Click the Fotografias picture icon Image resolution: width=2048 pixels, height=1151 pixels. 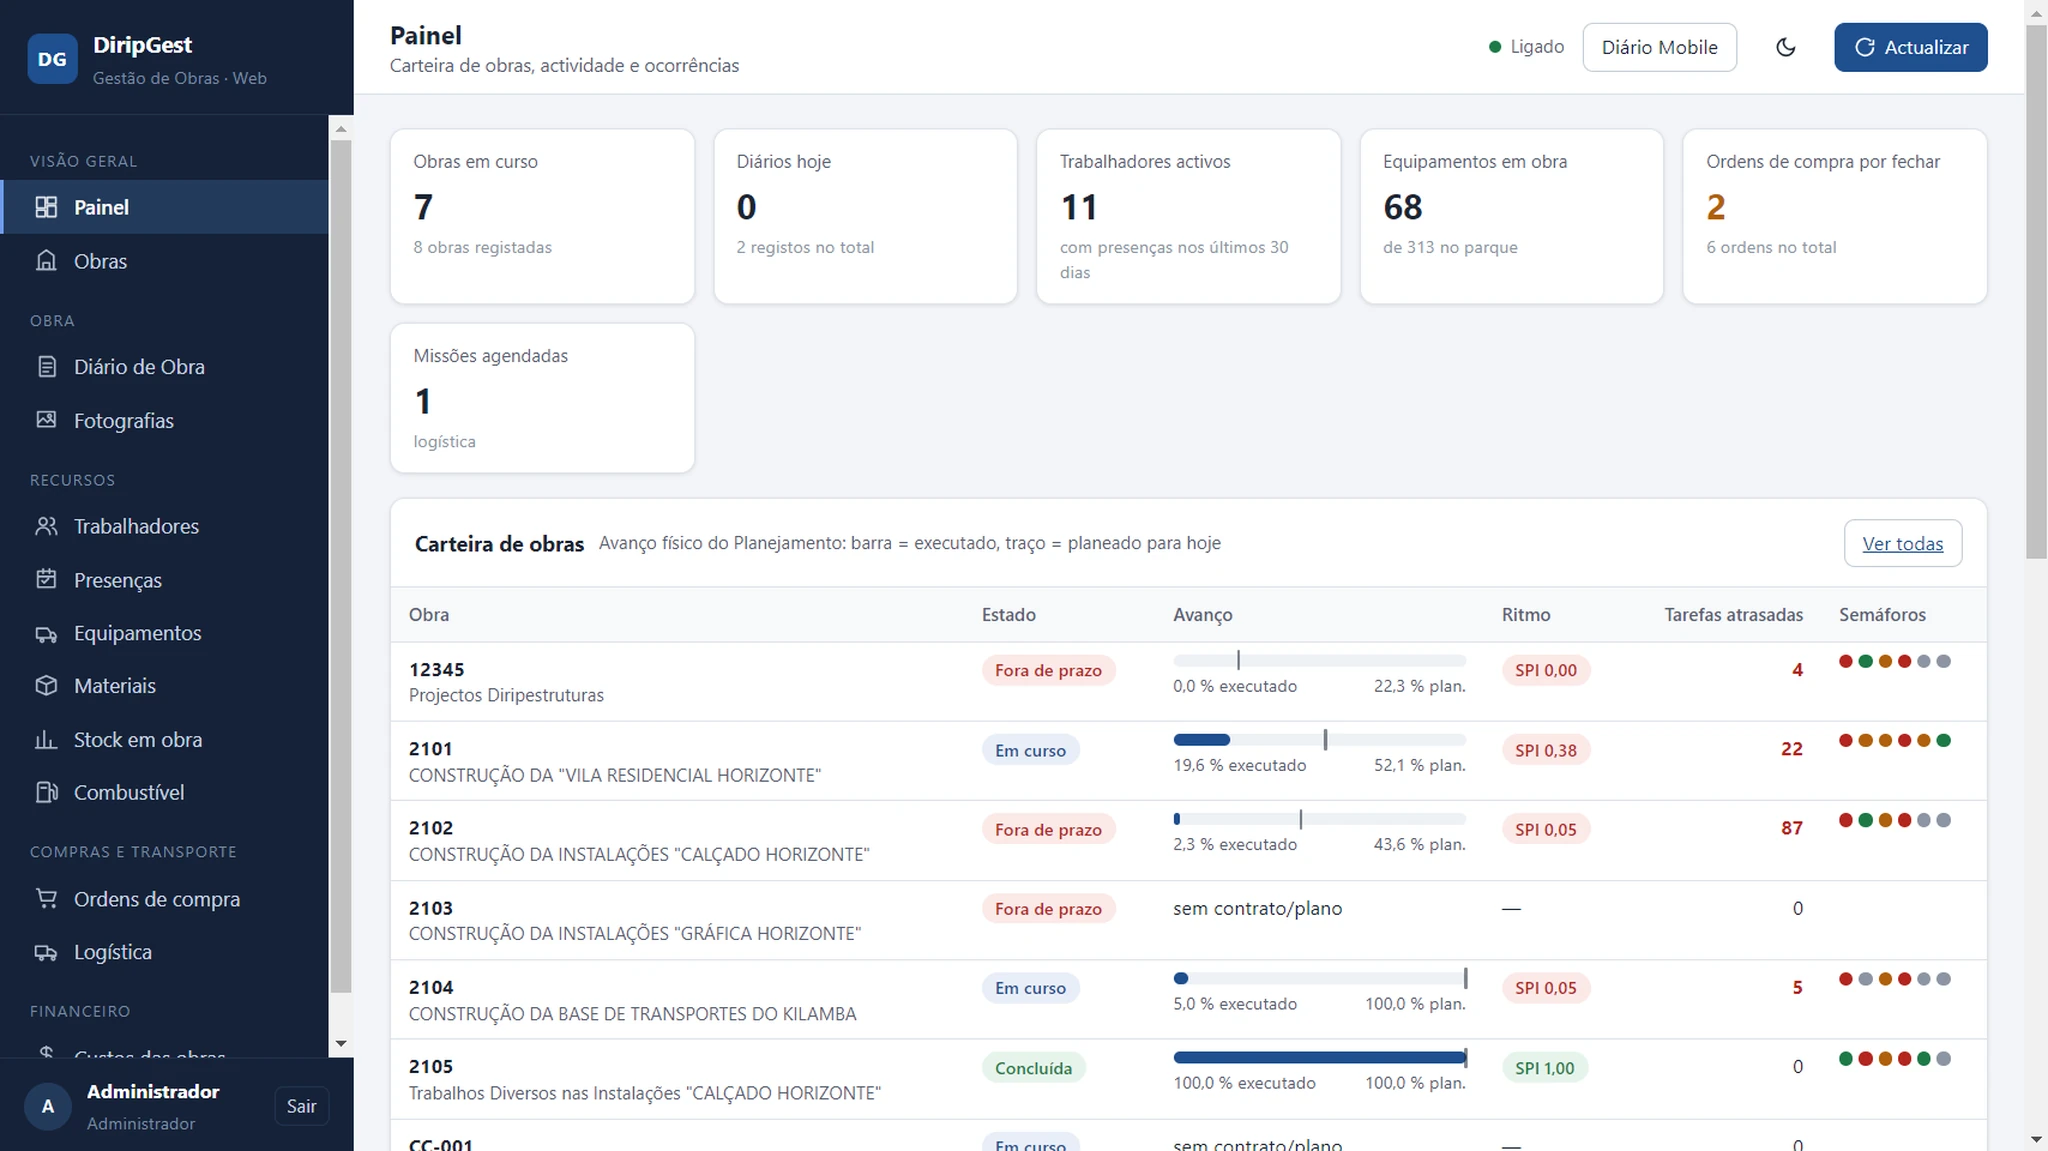(46, 420)
